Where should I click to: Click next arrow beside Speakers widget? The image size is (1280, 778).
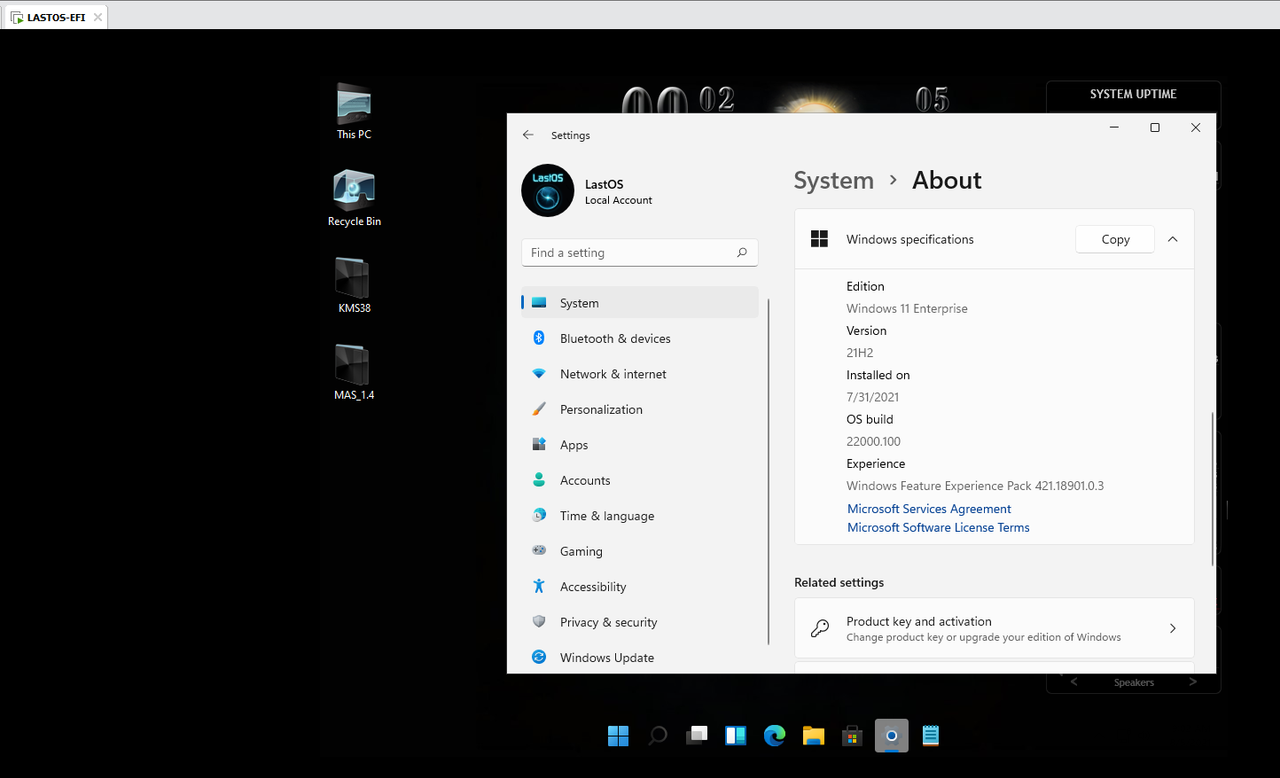[x=1193, y=682]
